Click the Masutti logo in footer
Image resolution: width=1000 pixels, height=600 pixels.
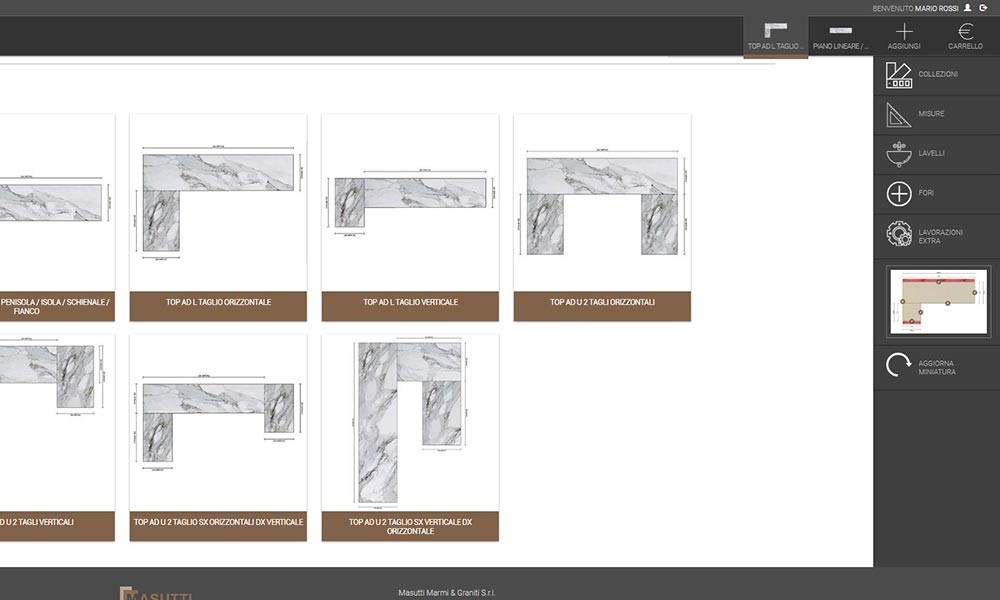(156, 593)
